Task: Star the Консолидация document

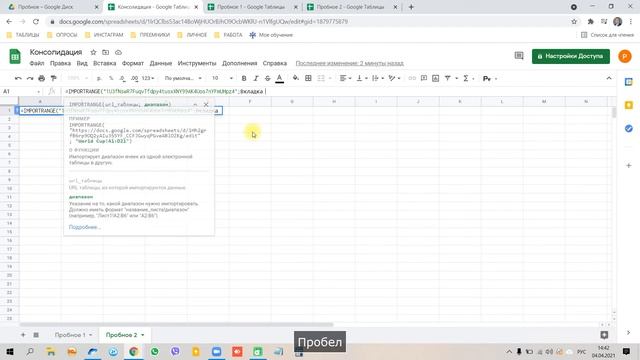Action: (x=93, y=52)
